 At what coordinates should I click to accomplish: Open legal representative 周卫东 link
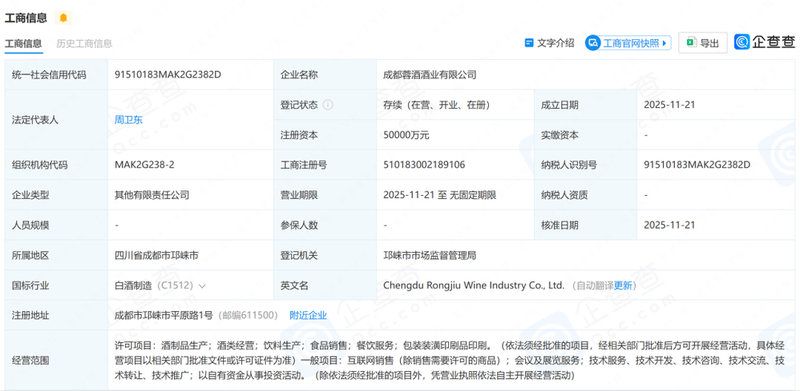coord(129,120)
